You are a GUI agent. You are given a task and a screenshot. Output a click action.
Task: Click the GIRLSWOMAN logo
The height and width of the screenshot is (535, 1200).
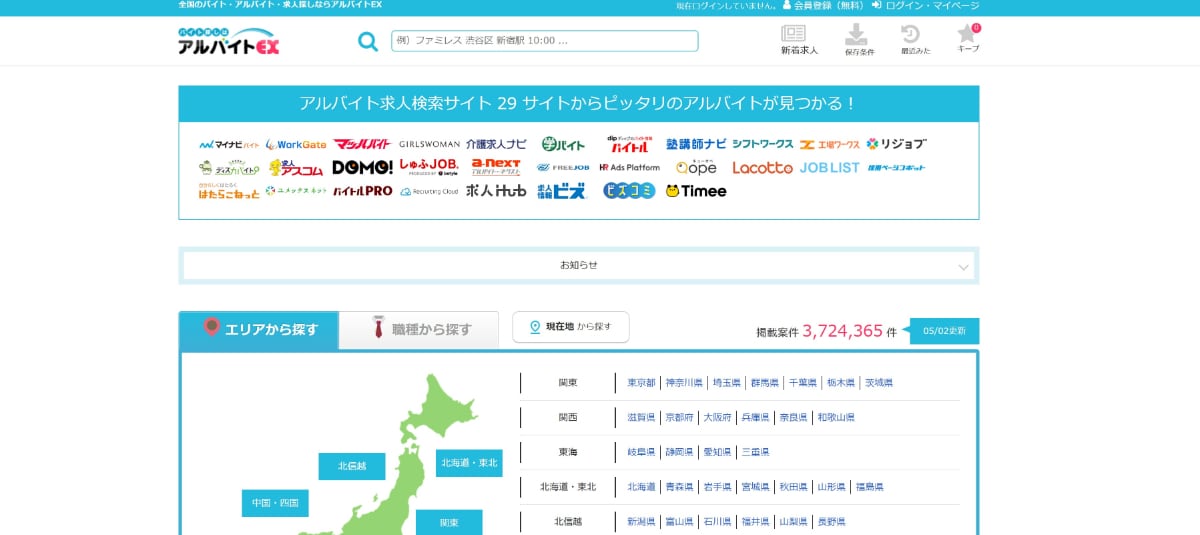pos(429,144)
